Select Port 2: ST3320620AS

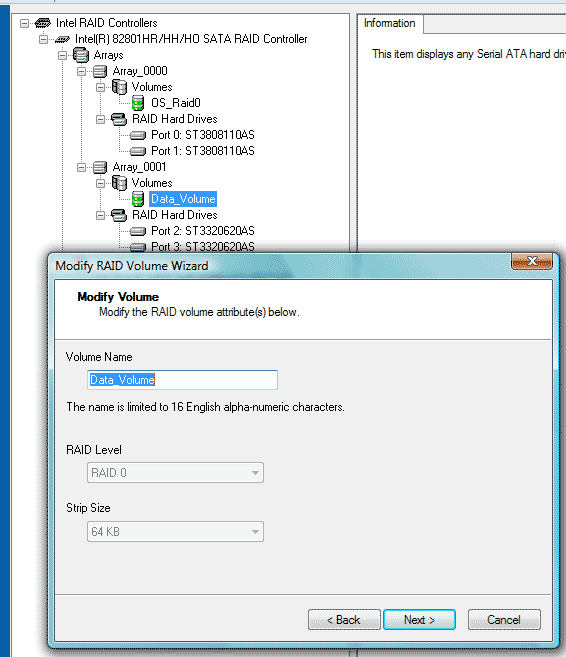click(203, 231)
